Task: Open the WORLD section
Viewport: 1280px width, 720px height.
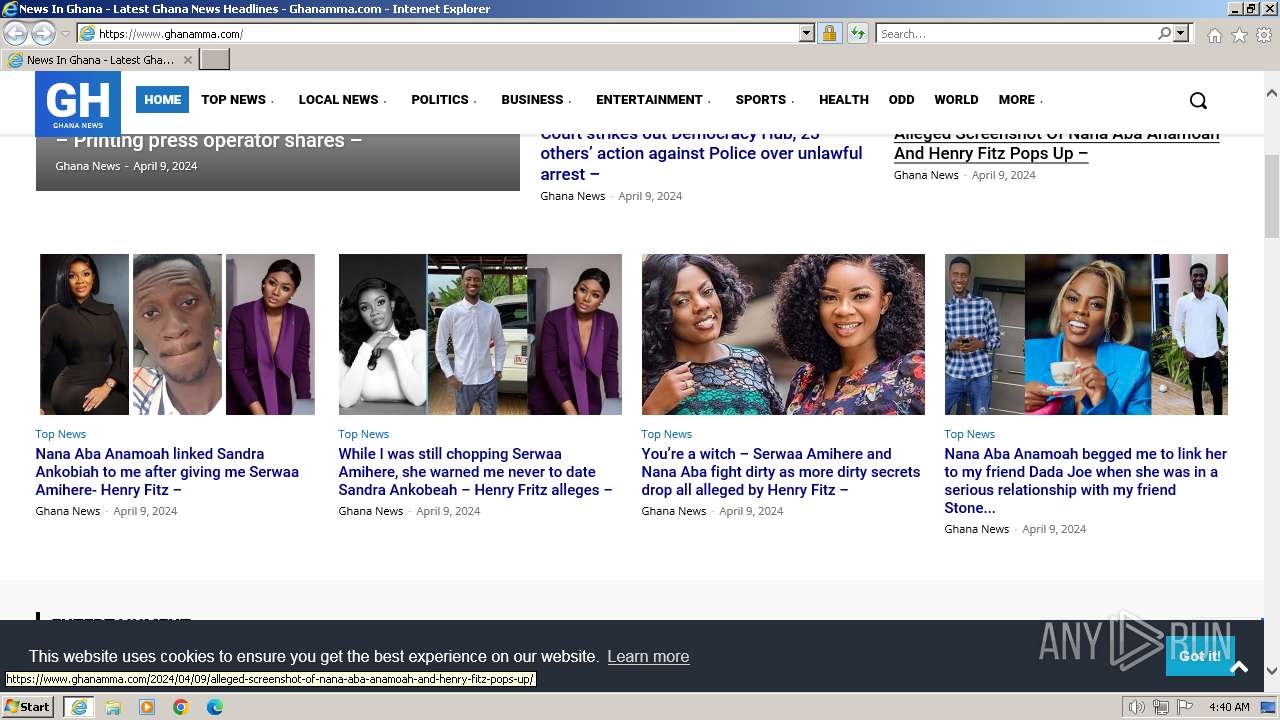Action: click(956, 100)
